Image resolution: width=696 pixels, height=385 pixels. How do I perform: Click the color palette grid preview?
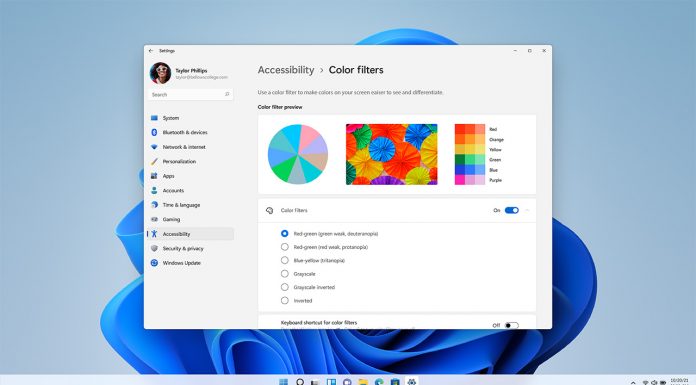pyautogui.click(x=470, y=154)
